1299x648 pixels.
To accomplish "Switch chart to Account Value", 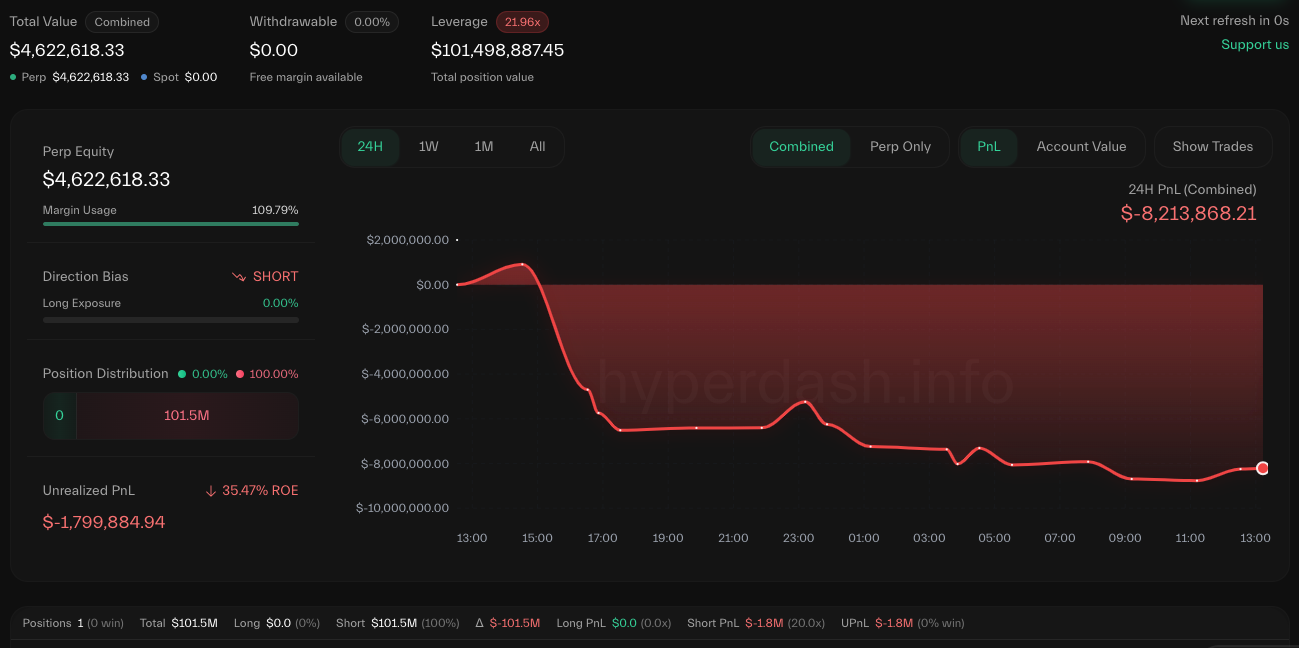I will (x=1081, y=147).
